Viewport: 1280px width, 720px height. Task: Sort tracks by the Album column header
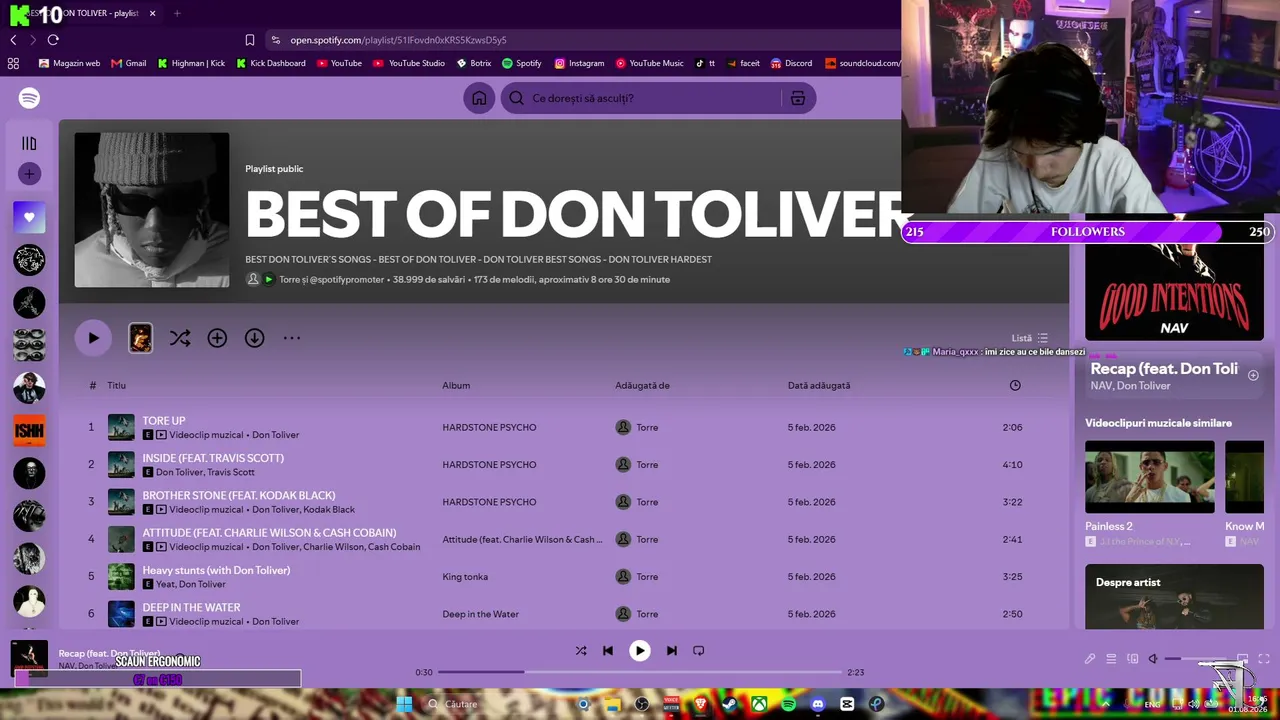(x=456, y=385)
